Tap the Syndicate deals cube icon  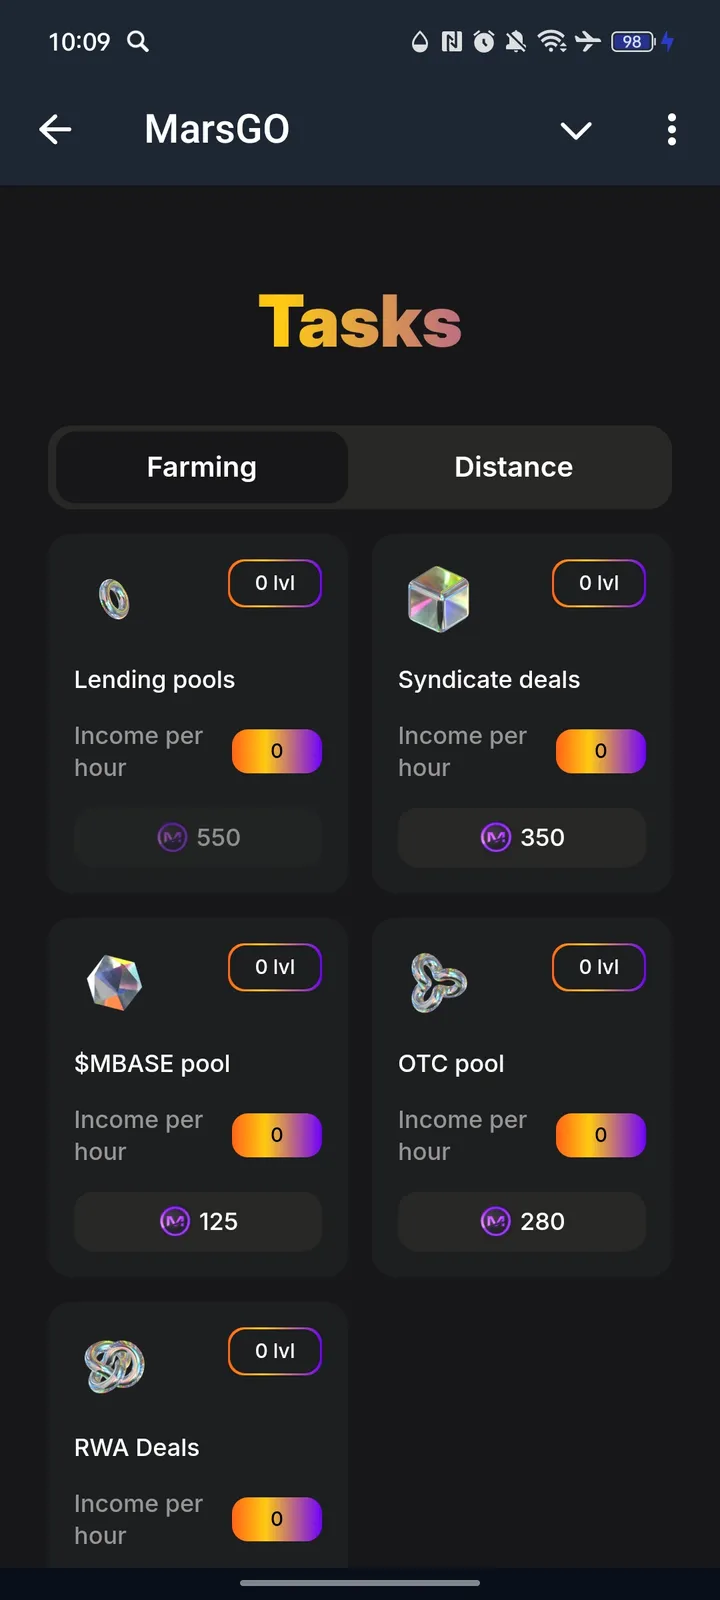tap(438, 598)
